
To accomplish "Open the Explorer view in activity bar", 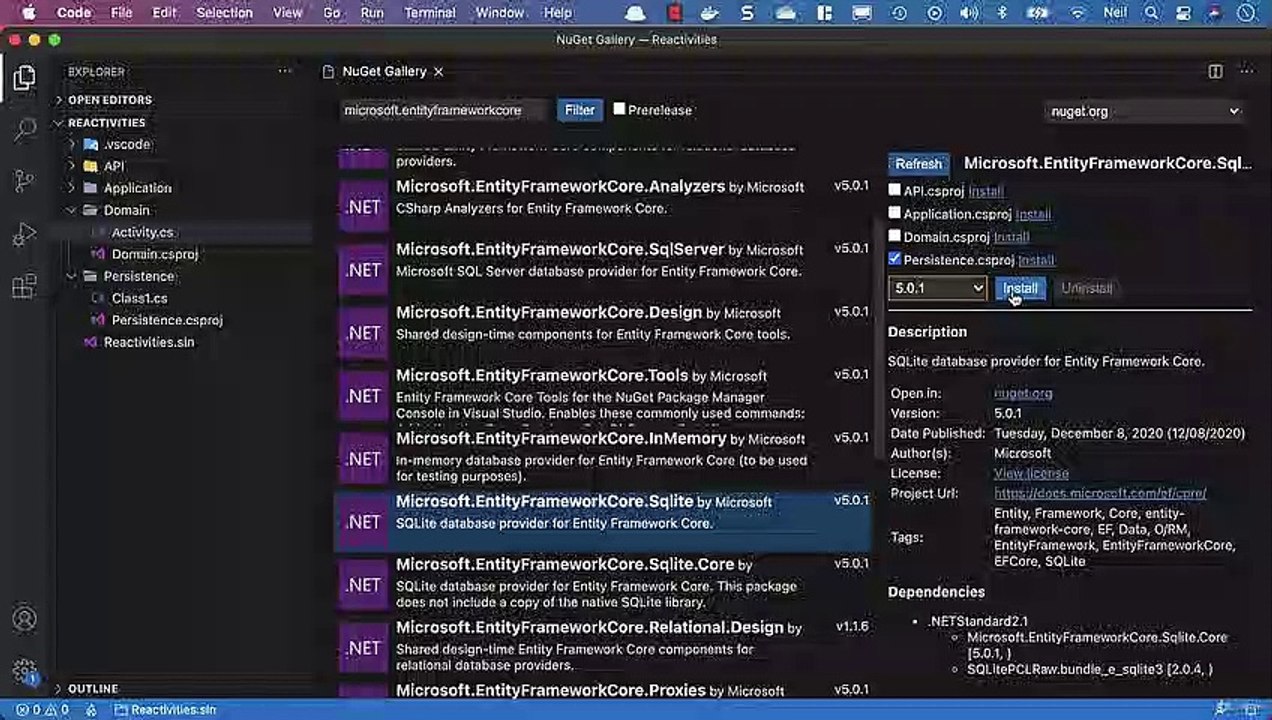I will click(x=24, y=78).
